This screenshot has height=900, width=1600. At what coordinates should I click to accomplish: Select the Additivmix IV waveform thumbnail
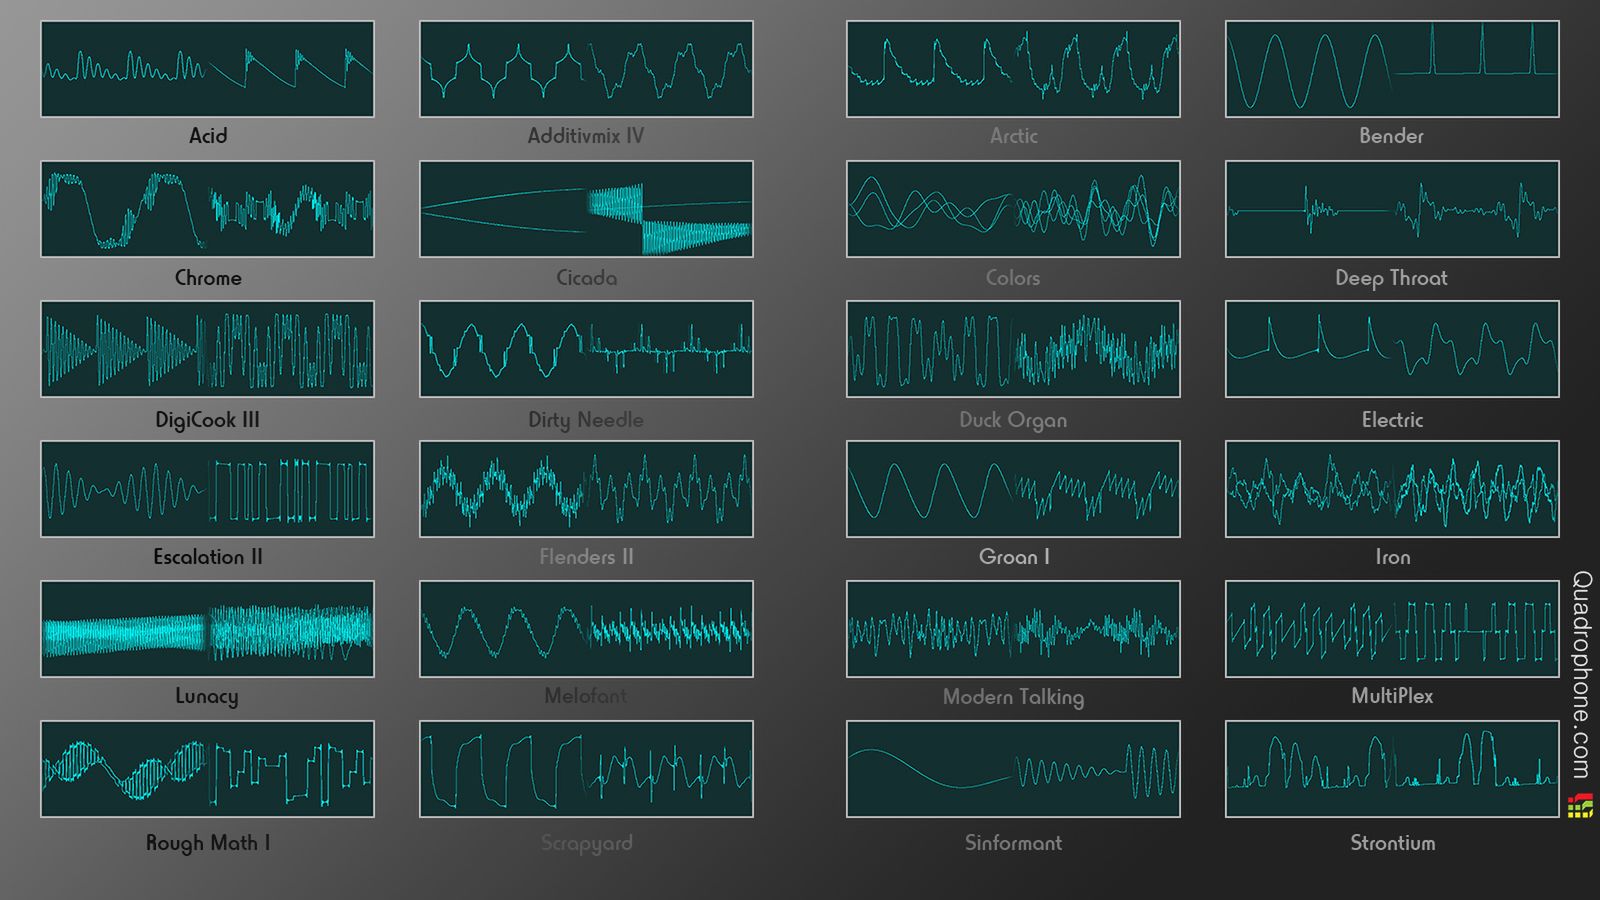click(x=587, y=68)
